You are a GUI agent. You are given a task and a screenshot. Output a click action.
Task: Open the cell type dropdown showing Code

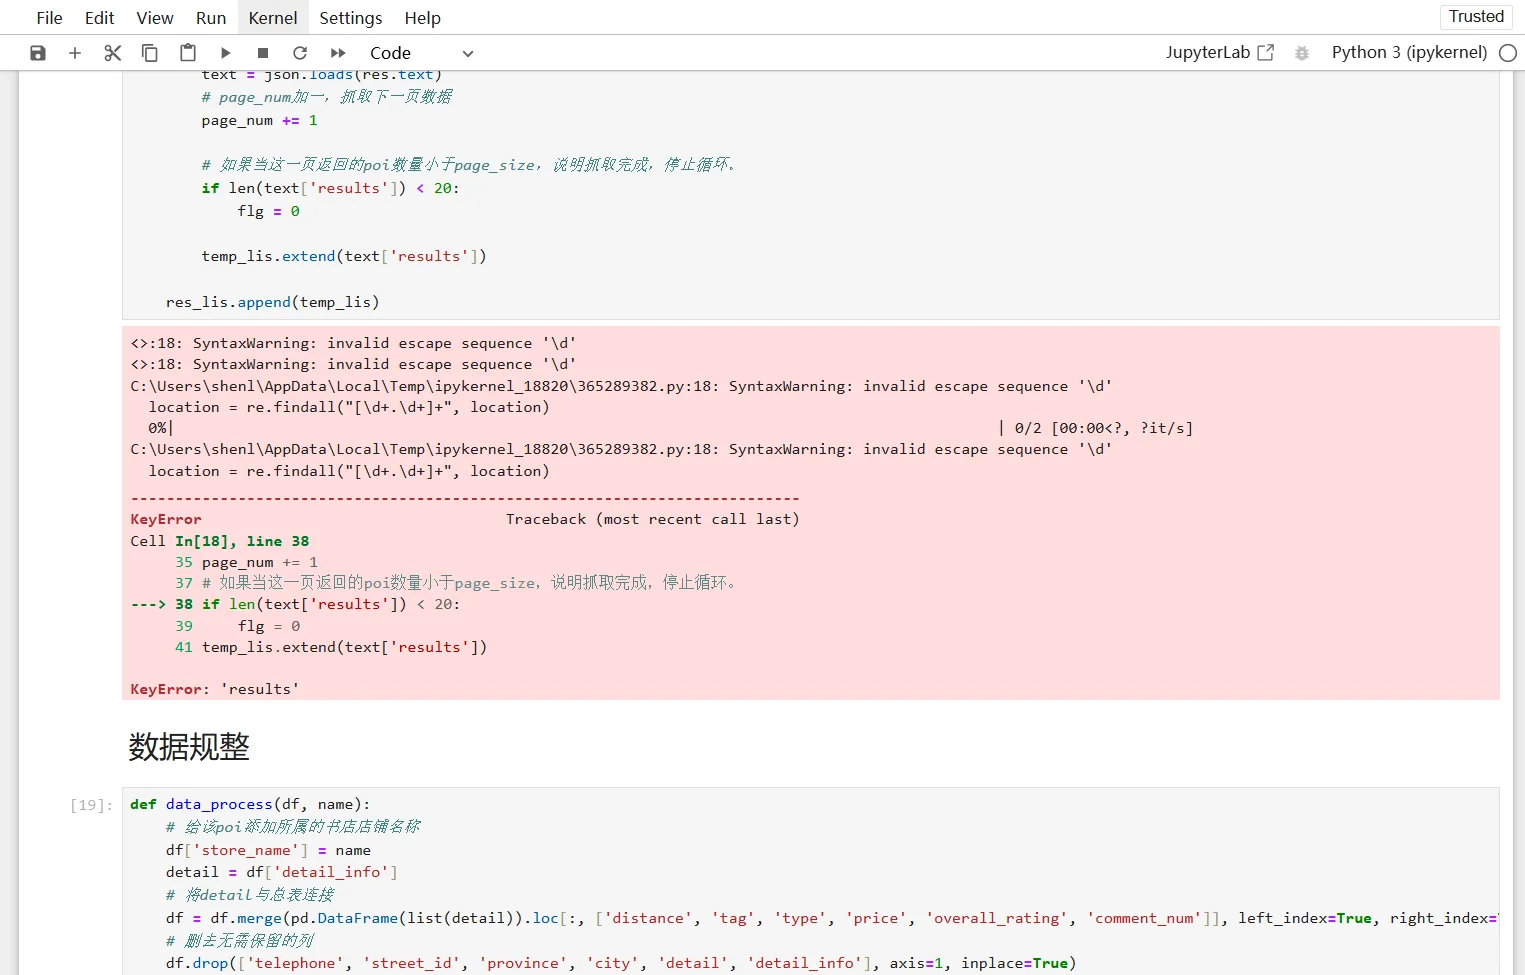coord(421,53)
